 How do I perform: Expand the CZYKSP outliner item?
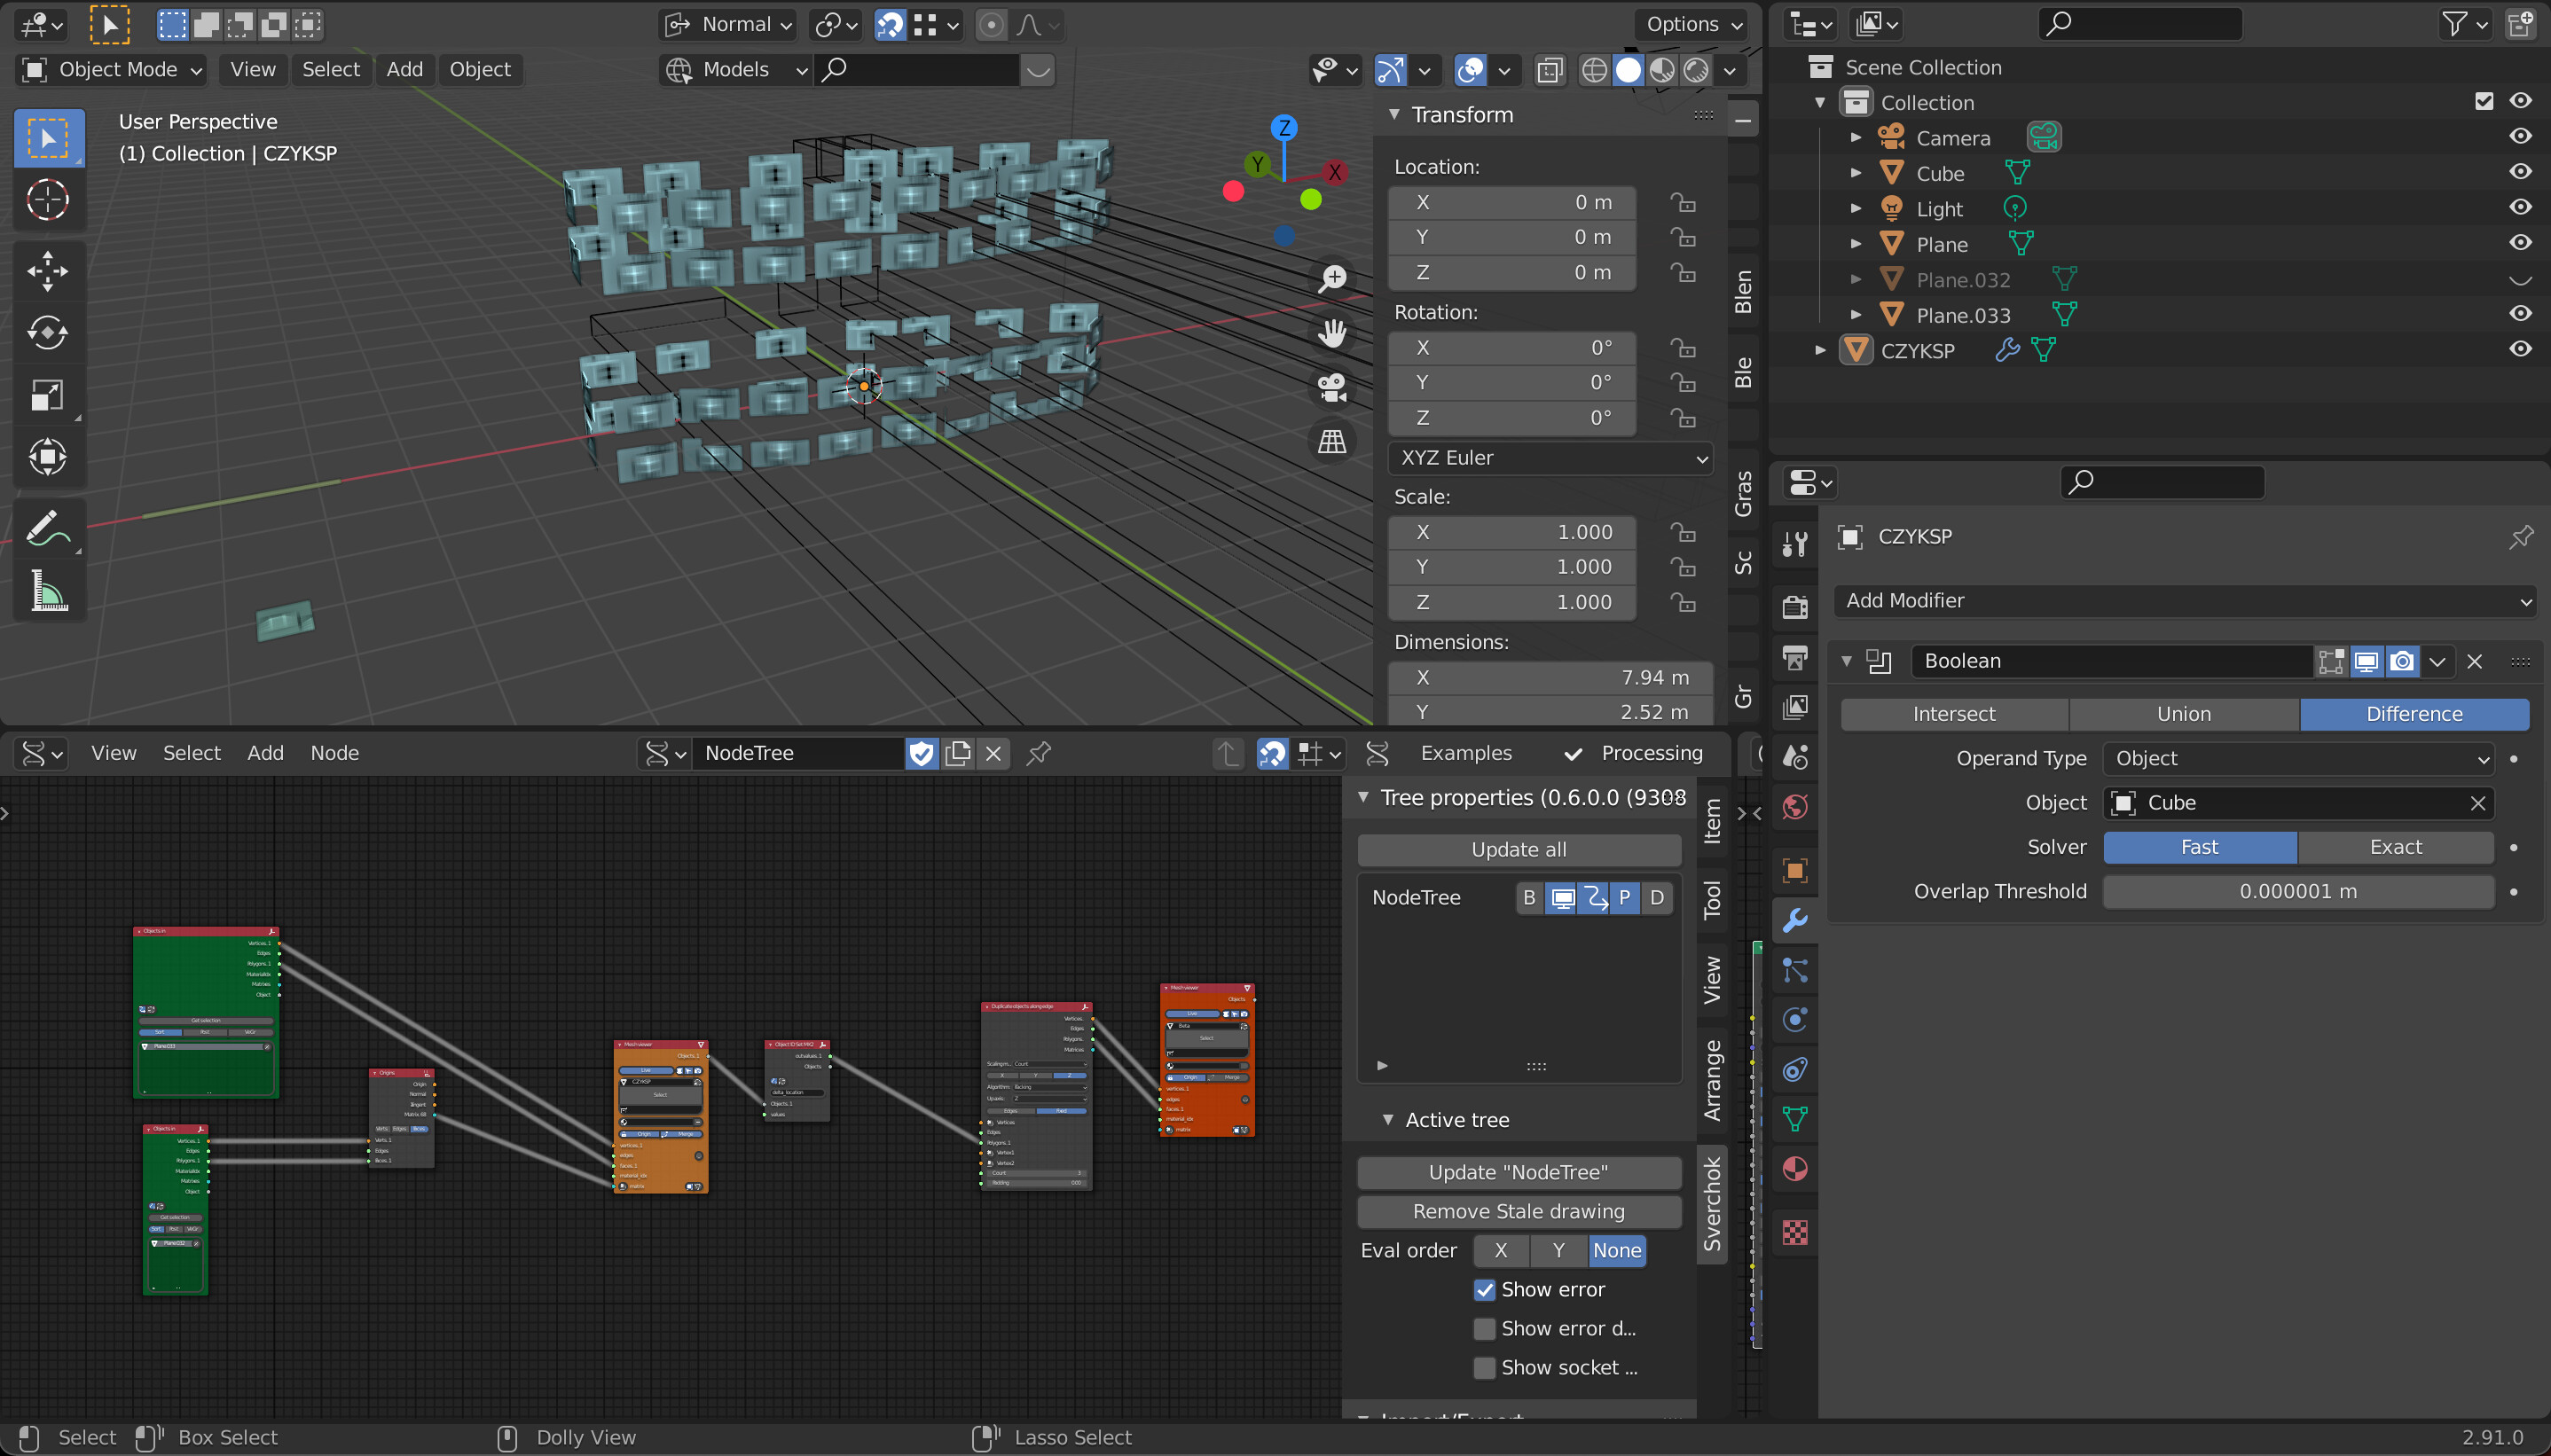pyautogui.click(x=1820, y=350)
